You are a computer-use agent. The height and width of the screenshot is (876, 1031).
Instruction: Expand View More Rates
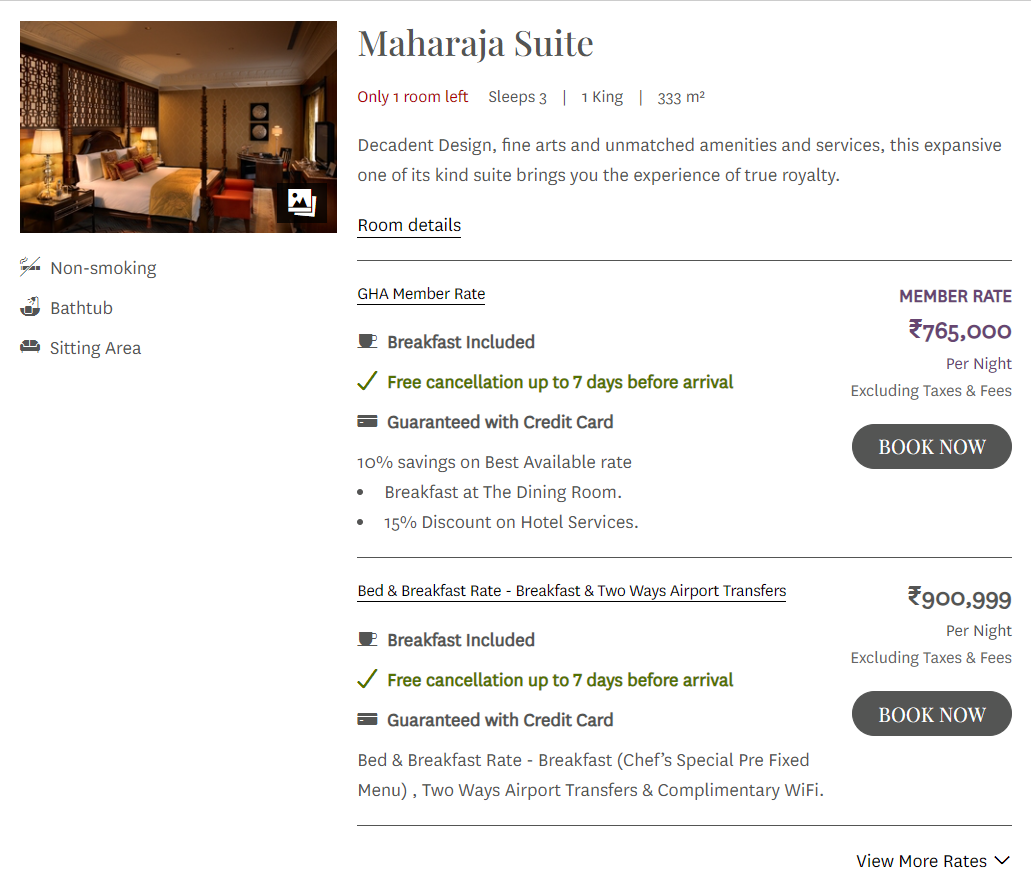pos(932,860)
